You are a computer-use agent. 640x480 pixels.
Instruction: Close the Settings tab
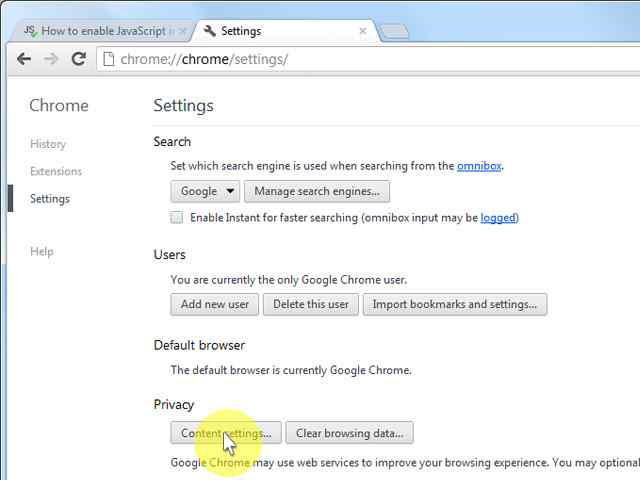click(x=362, y=31)
